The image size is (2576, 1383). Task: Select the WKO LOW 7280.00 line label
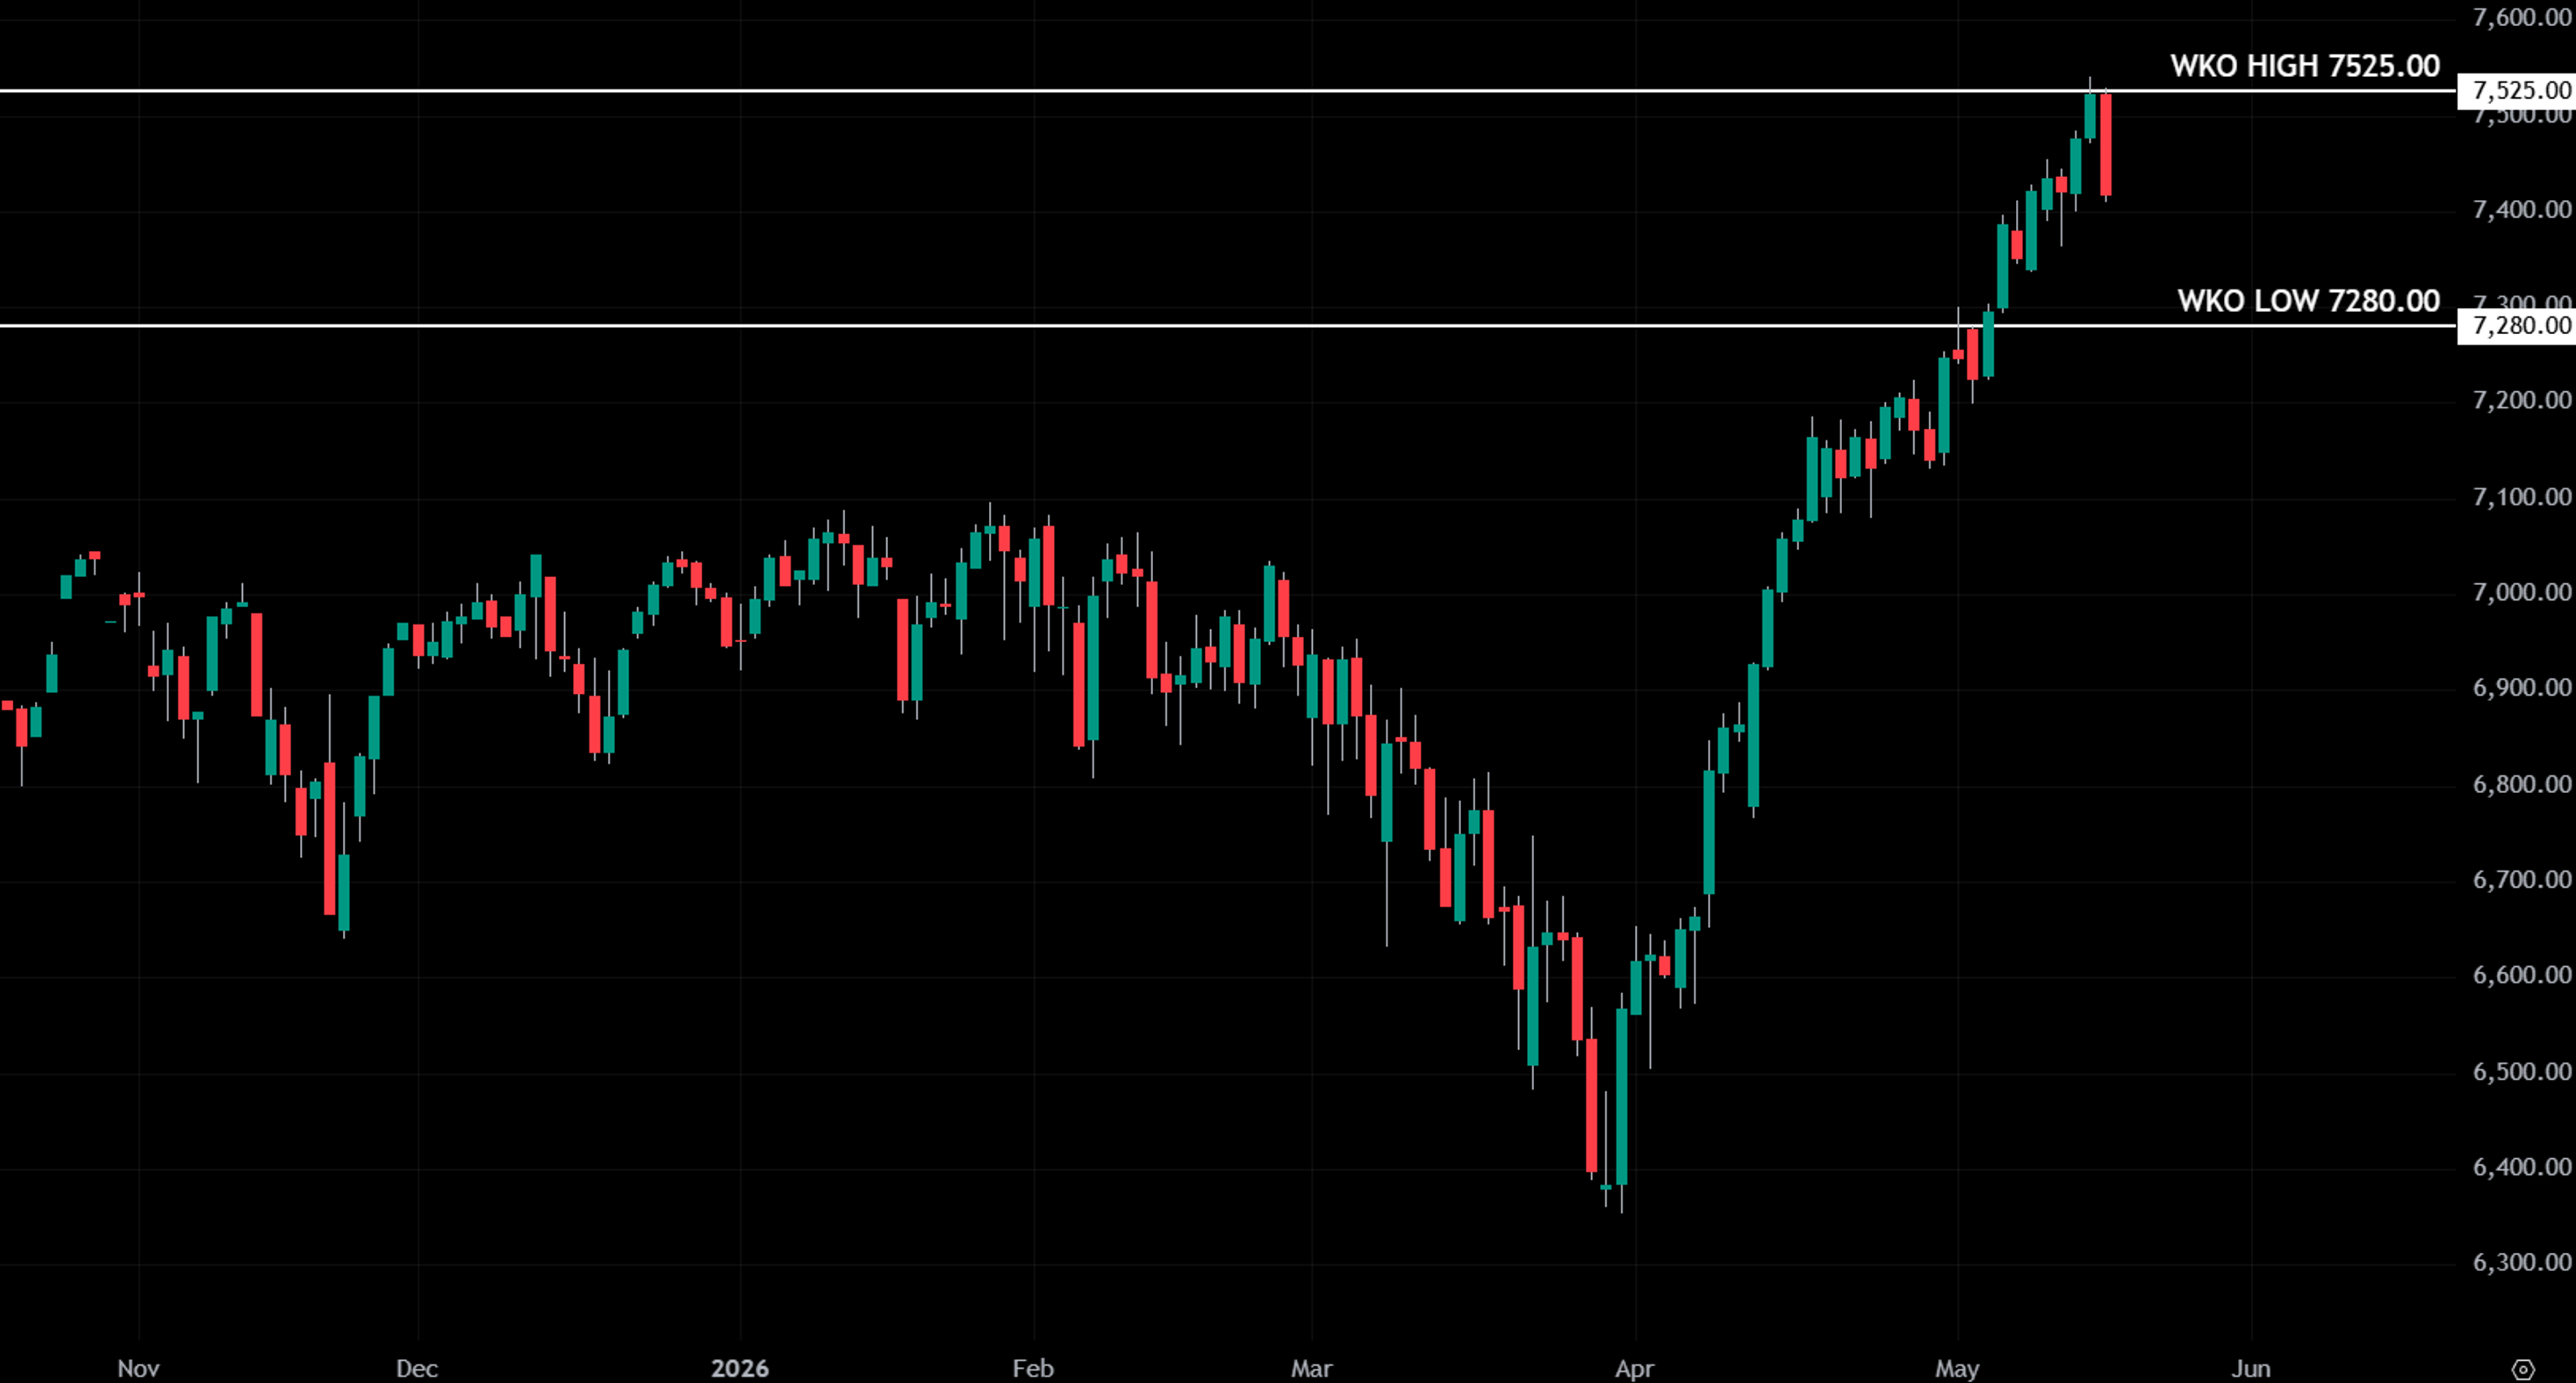(2309, 301)
